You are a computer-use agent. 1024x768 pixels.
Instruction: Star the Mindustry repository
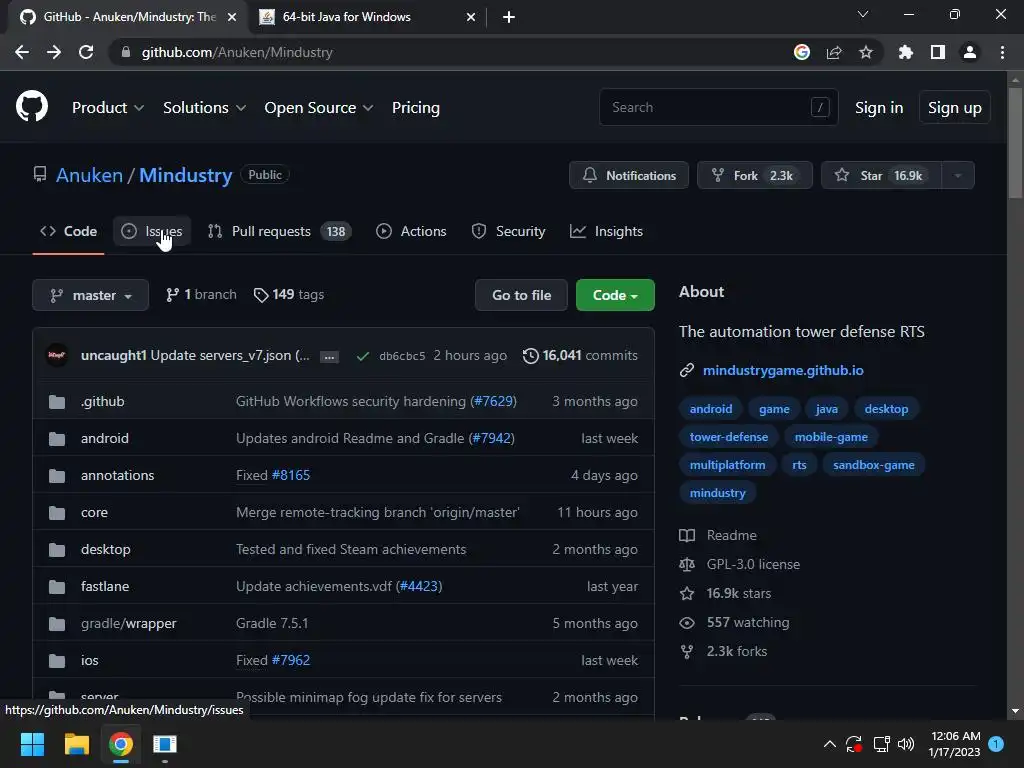tap(881, 175)
